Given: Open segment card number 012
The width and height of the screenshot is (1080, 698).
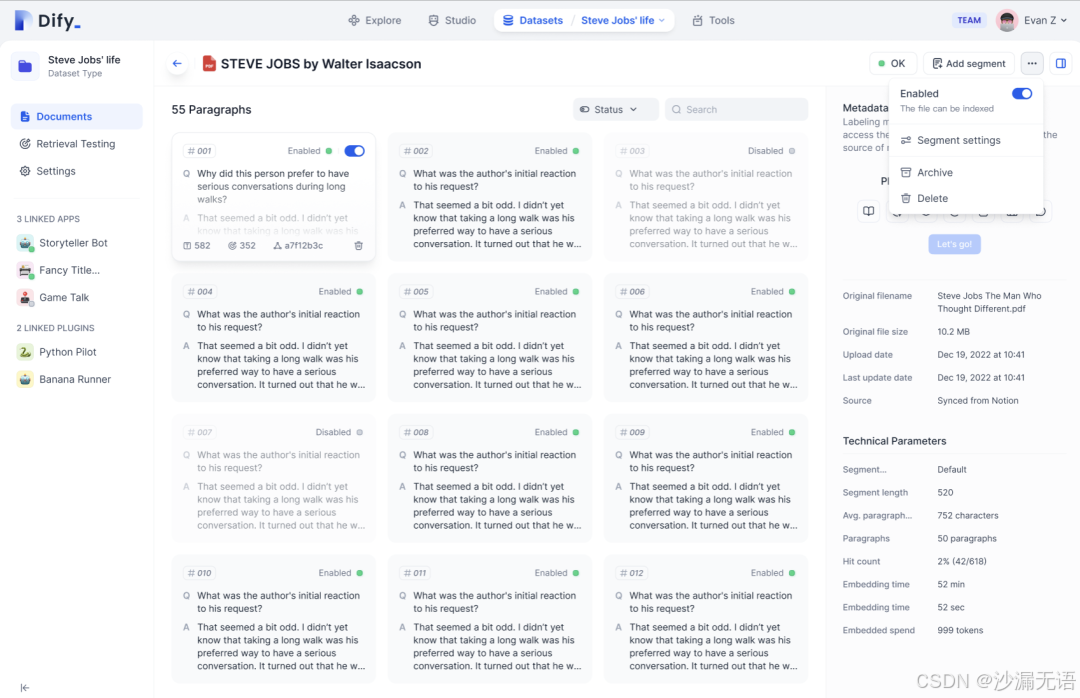Looking at the screenshot, I should tap(706, 619).
